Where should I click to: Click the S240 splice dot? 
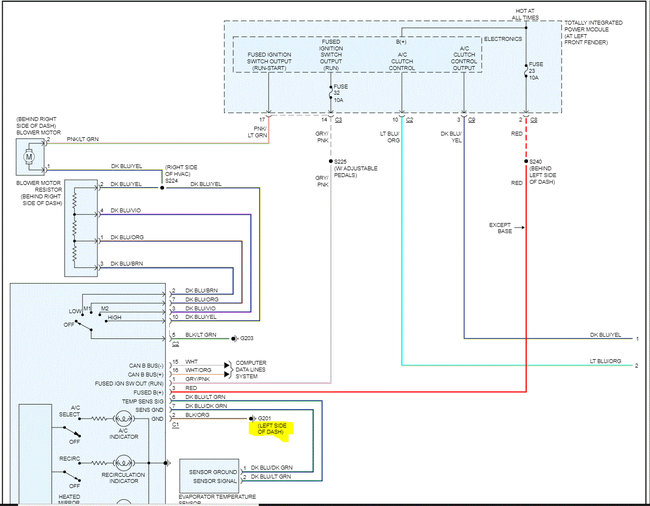526,161
